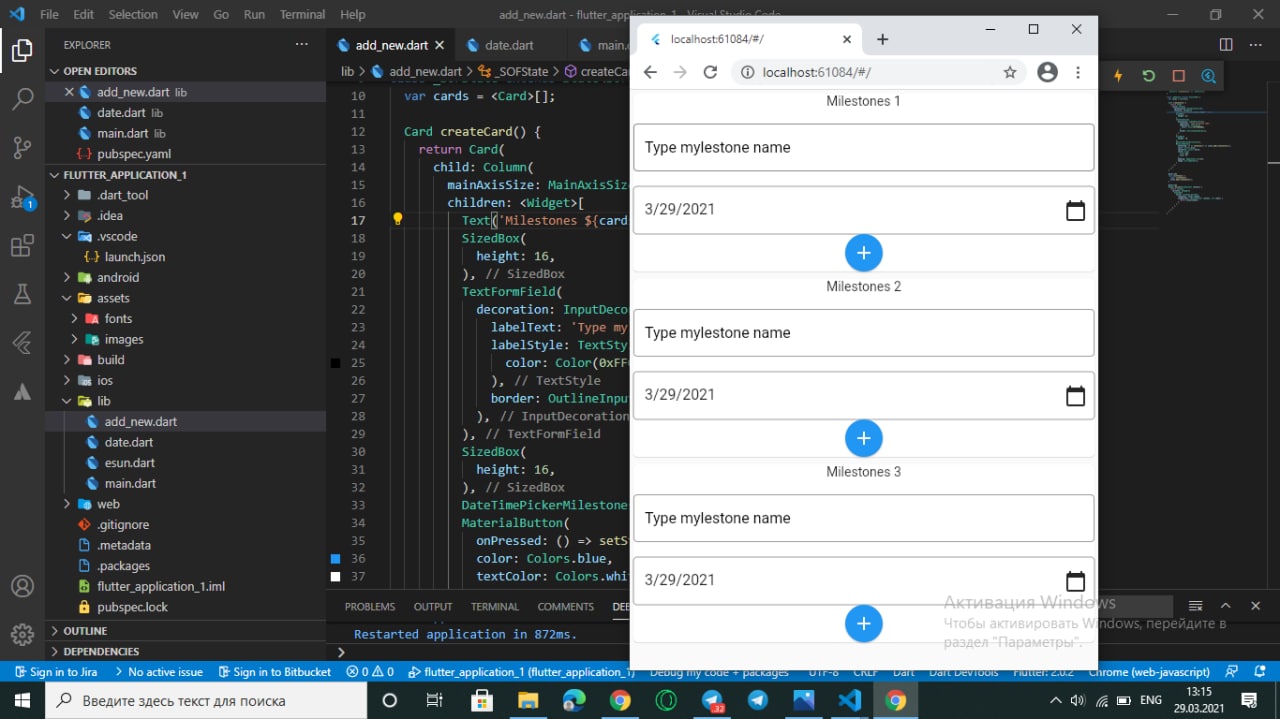This screenshot has width=1280, height=719.
Task: Switch to the OUTPUT panel tab
Action: 433,606
